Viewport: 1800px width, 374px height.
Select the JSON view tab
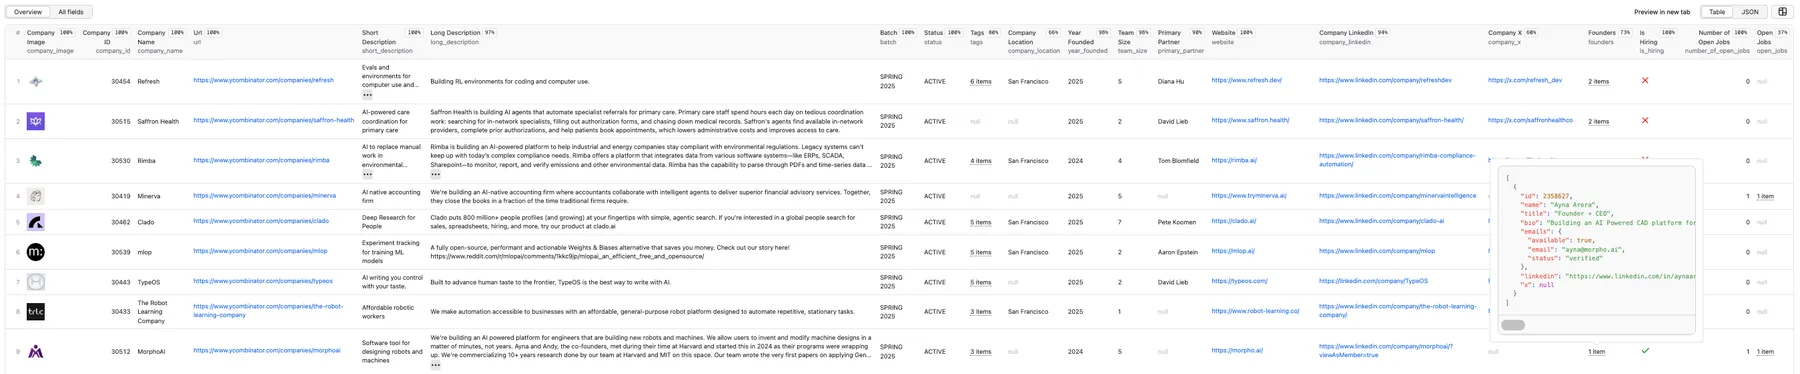1750,12
